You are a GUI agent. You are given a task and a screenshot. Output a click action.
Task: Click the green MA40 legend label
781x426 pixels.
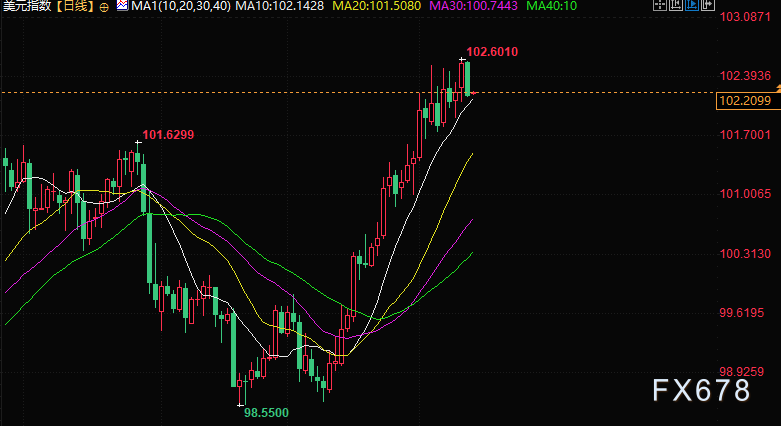[x=551, y=6]
